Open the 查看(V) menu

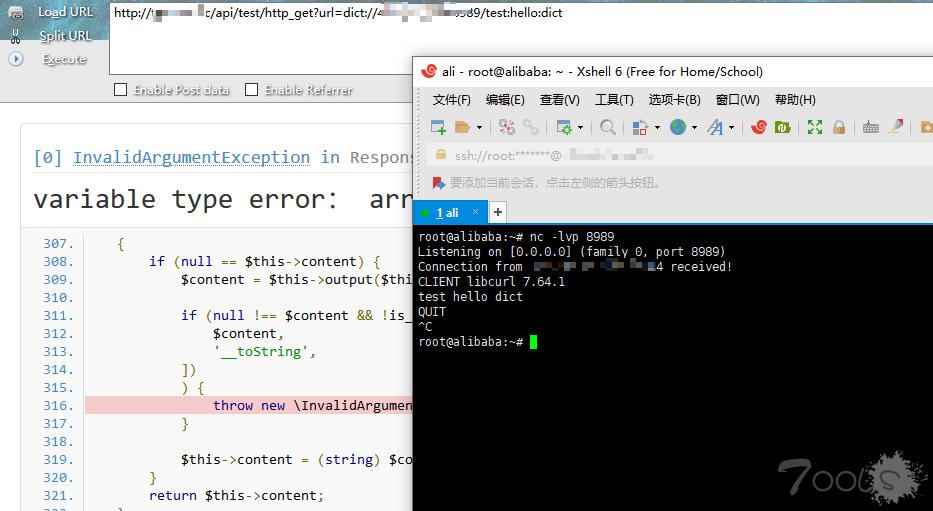point(559,99)
